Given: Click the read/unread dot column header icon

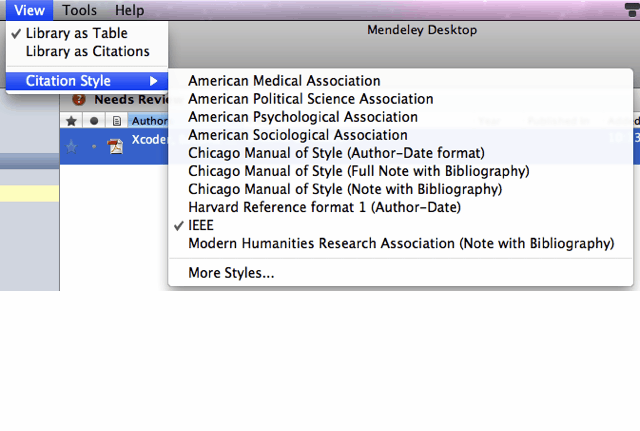Looking at the screenshot, I should click(94, 121).
